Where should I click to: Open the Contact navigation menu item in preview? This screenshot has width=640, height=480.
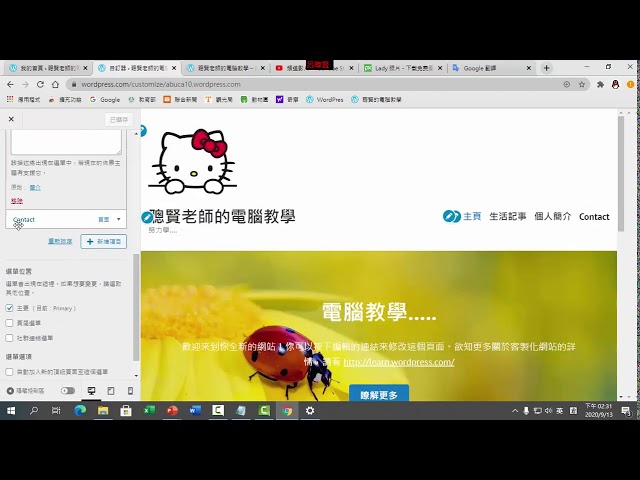point(594,217)
